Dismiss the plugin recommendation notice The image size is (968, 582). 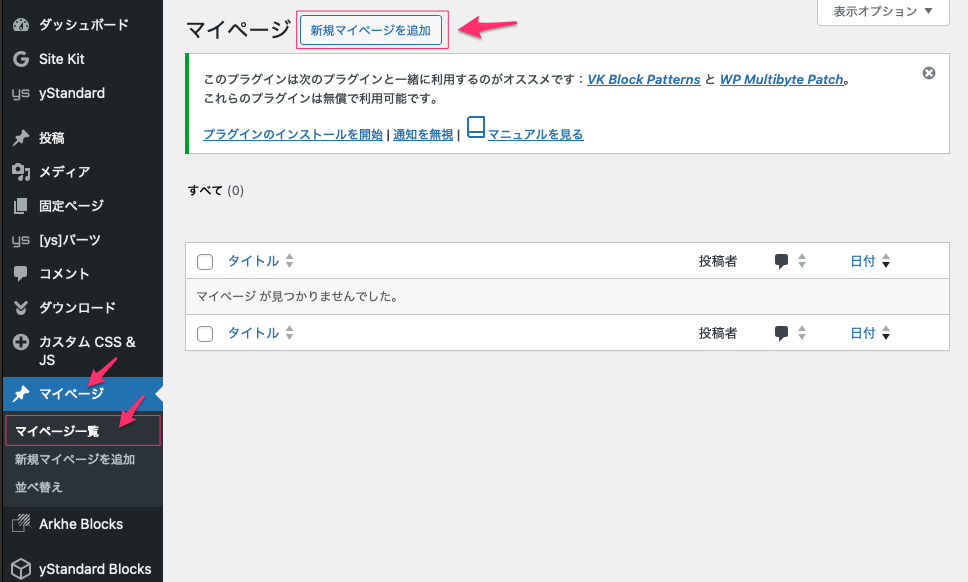pyautogui.click(x=928, y=73)
